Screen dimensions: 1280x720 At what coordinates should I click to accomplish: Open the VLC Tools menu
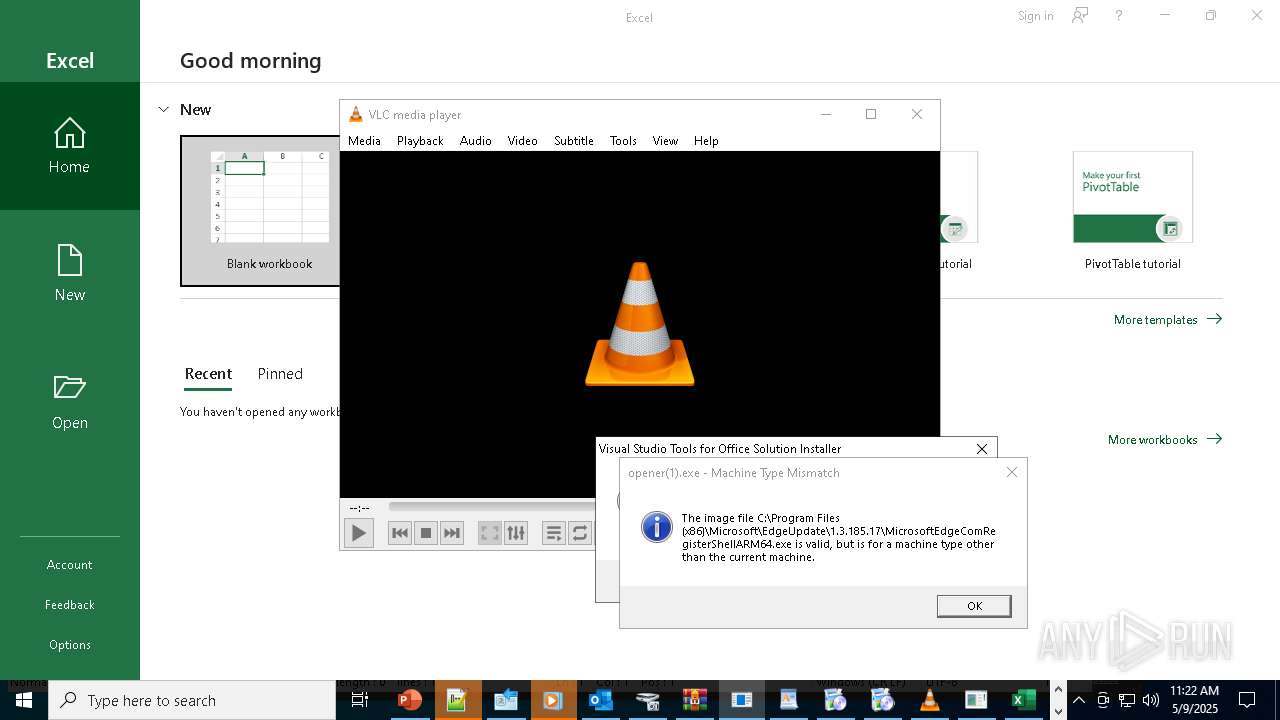pyautogui.click(x=623, y=141)
